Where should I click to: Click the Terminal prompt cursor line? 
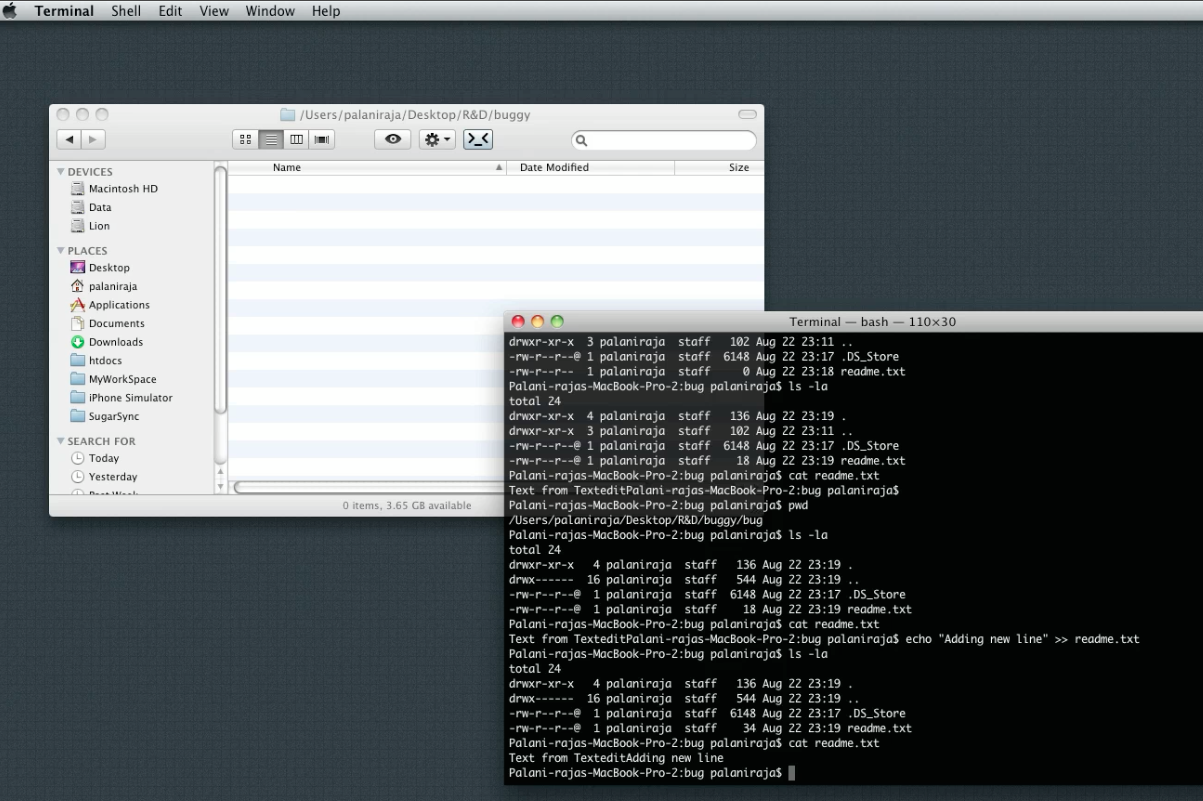(x=651, y=773)
